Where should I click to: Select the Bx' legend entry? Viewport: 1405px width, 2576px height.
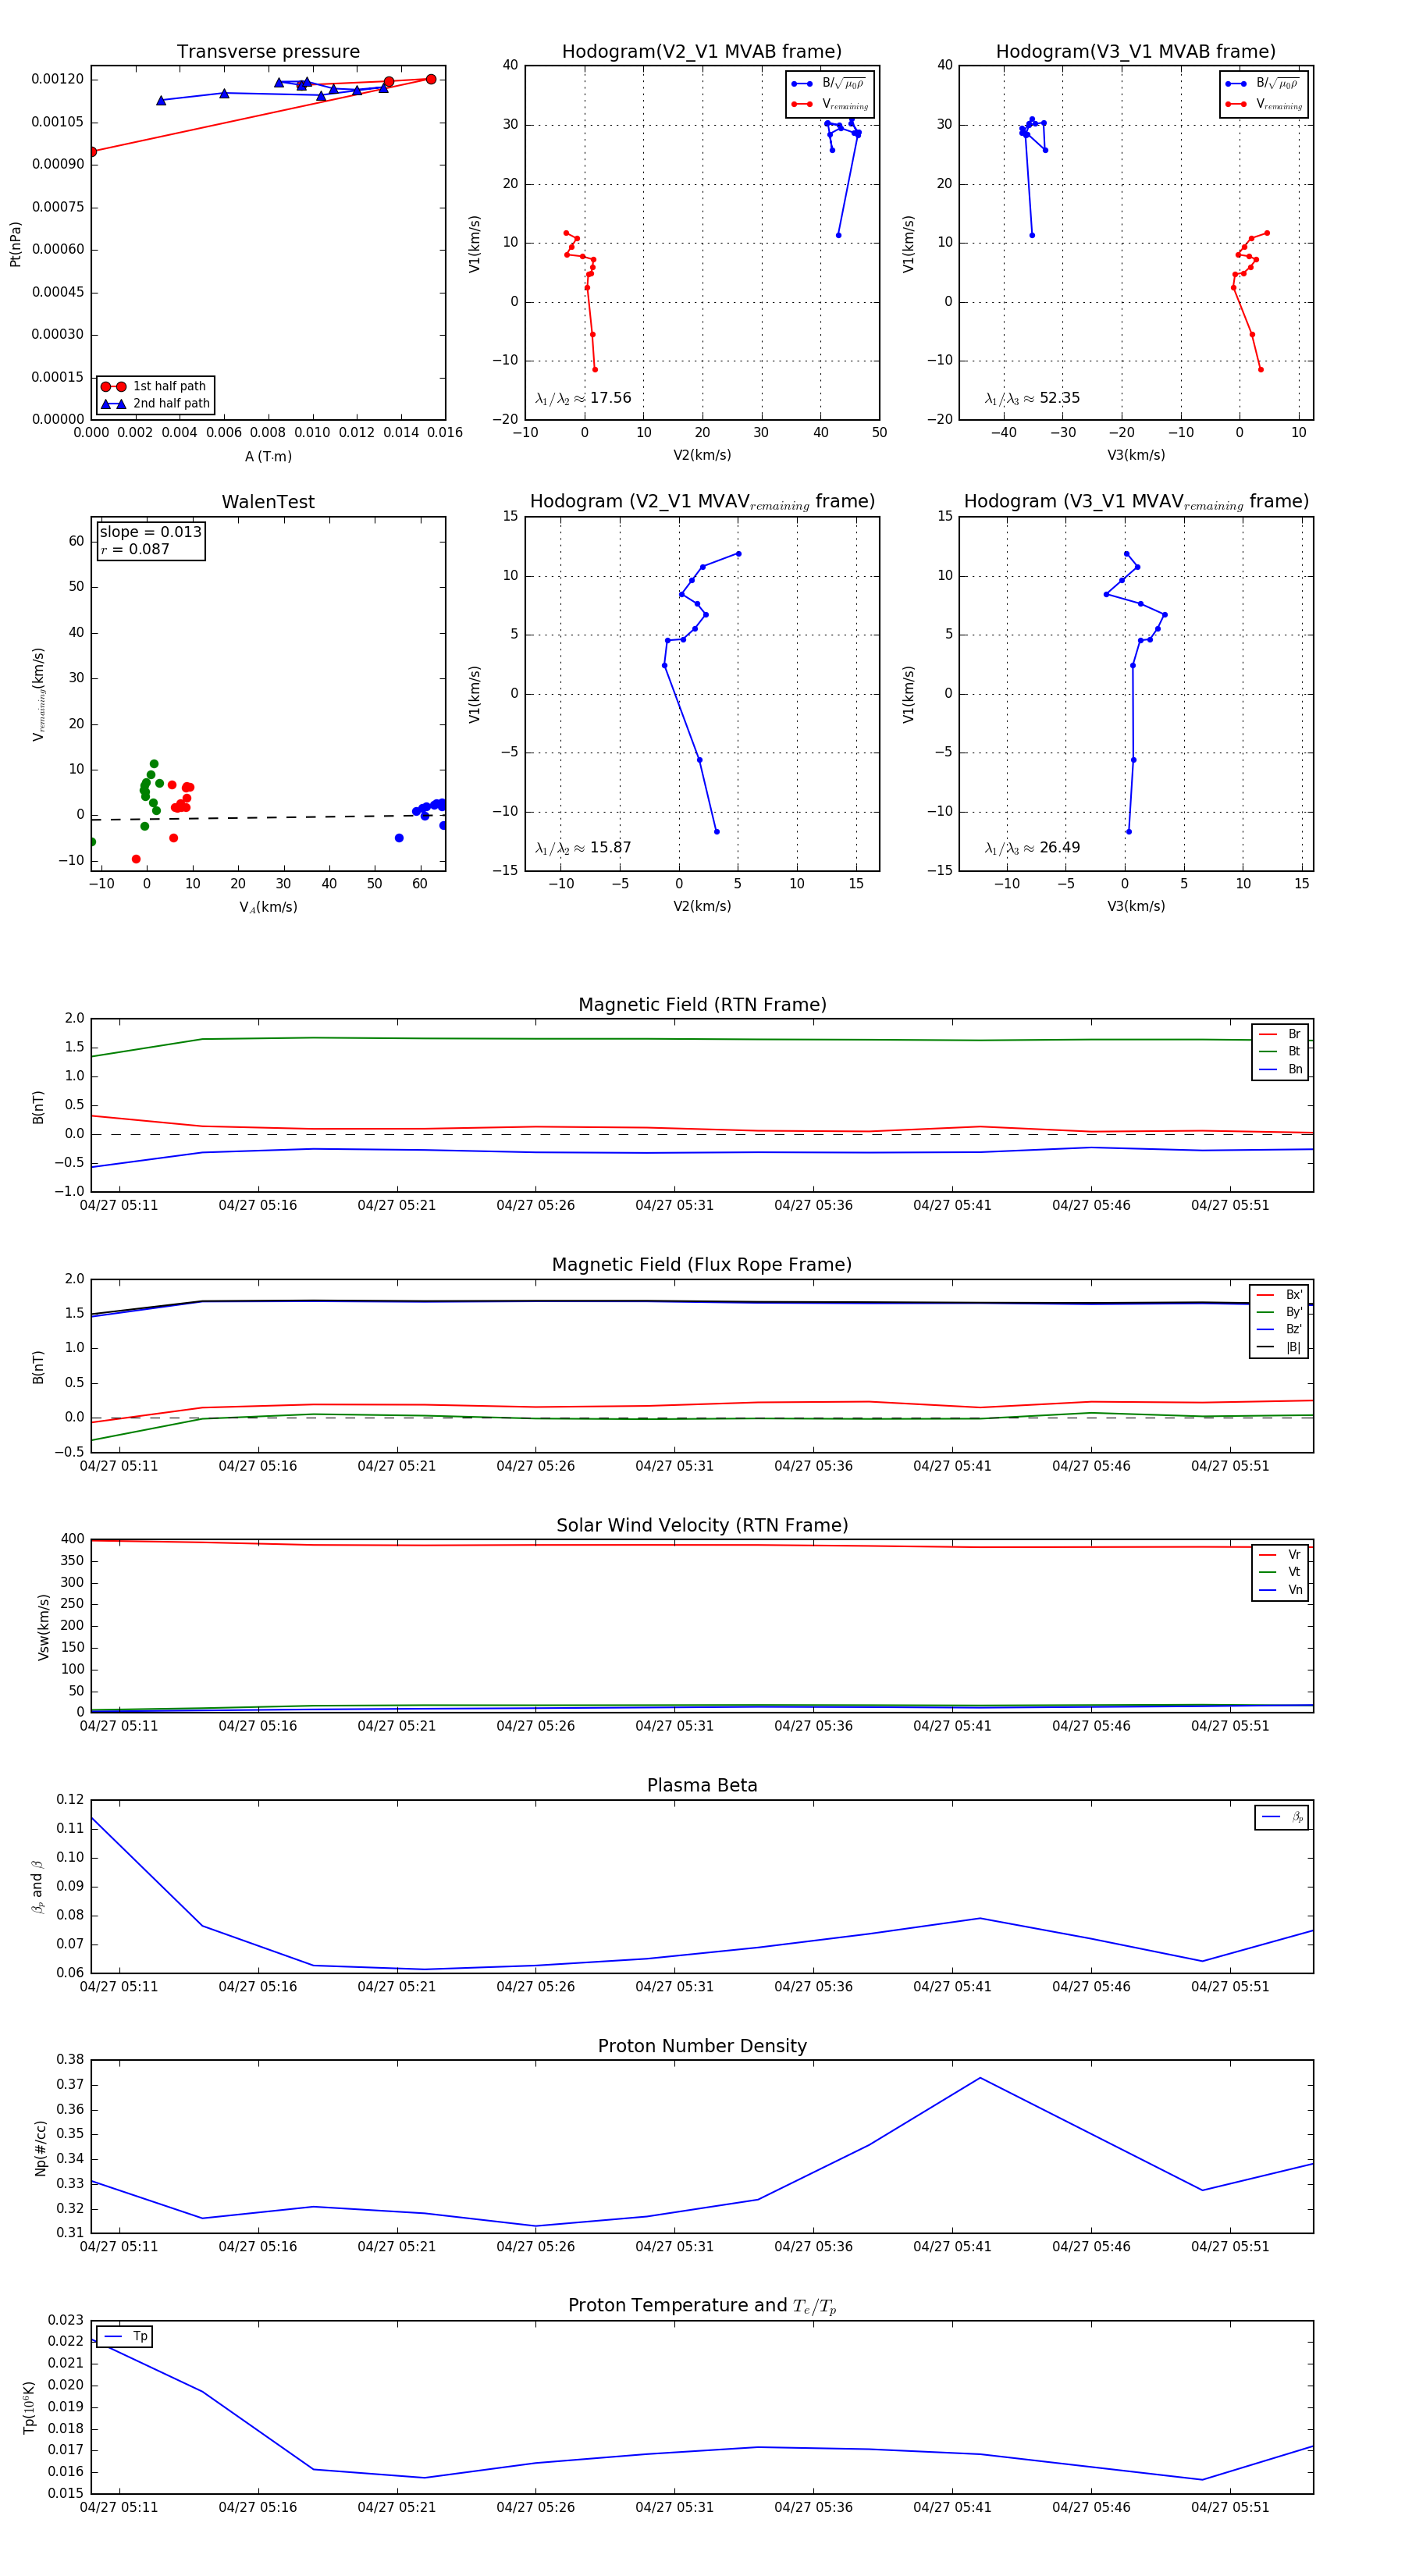[x=1279, y=1295]
